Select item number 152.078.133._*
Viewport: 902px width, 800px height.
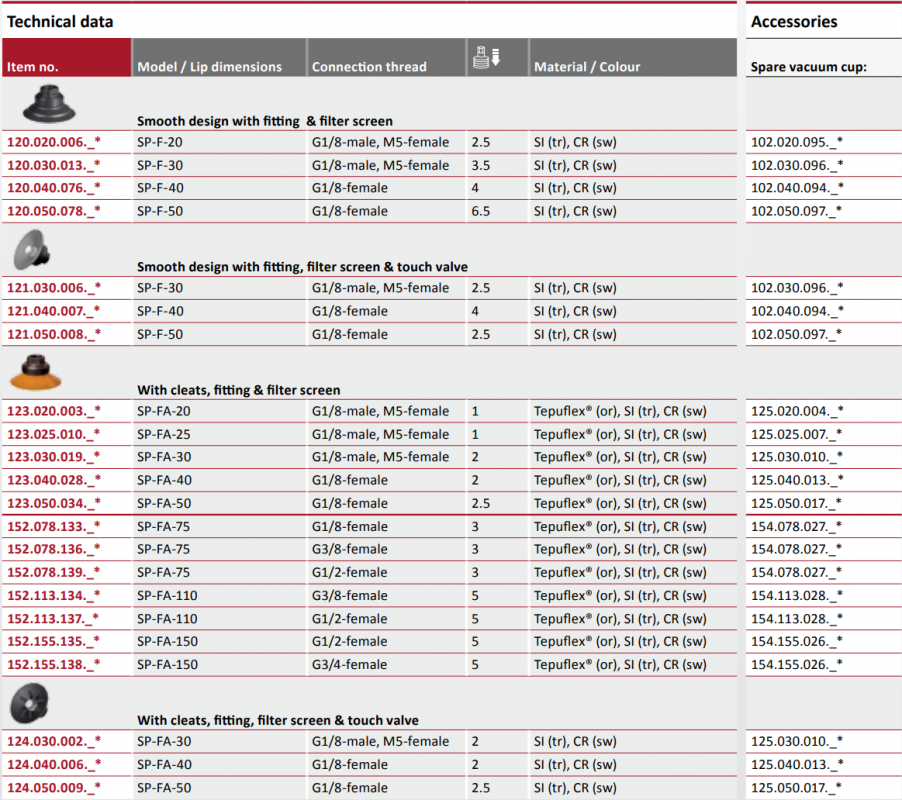pyautogui.click(x=53, y=526)
